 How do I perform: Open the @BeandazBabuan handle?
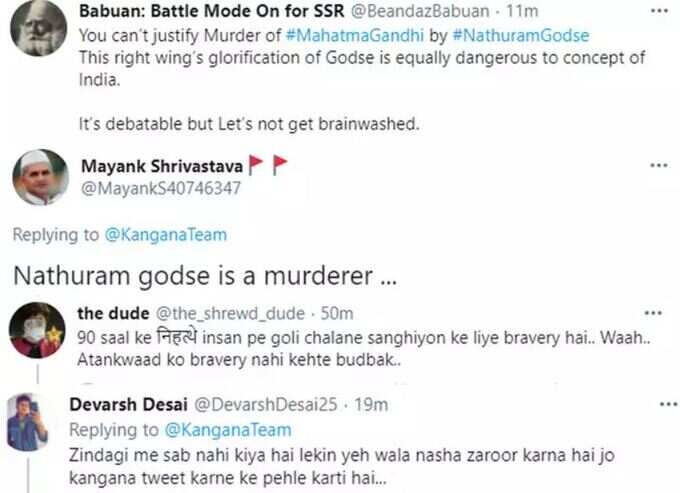[x=420, y=11]
